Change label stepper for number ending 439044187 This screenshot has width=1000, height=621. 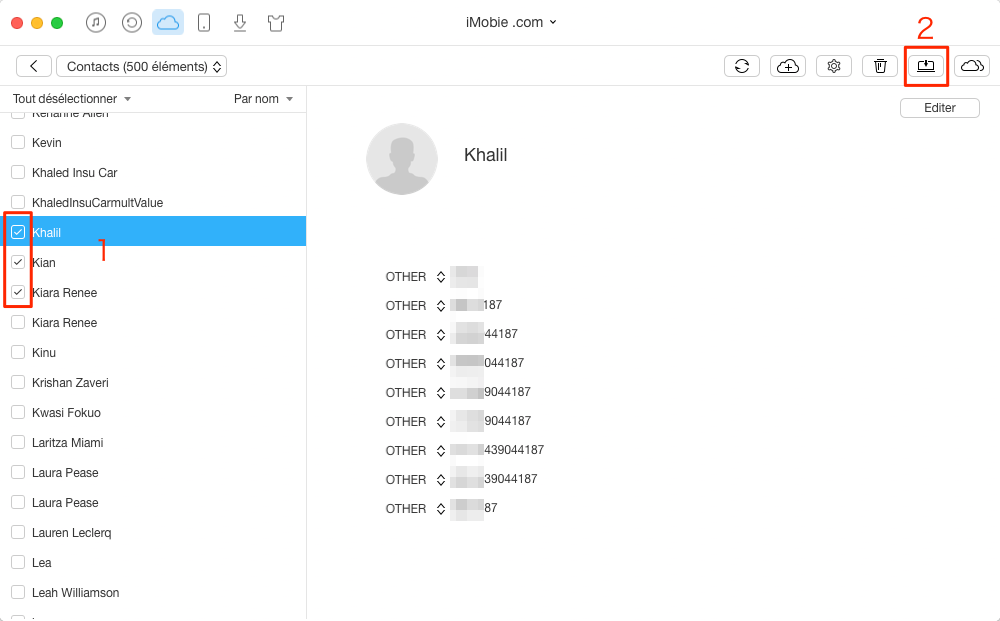pyautogui.click(x=441, y=451)
